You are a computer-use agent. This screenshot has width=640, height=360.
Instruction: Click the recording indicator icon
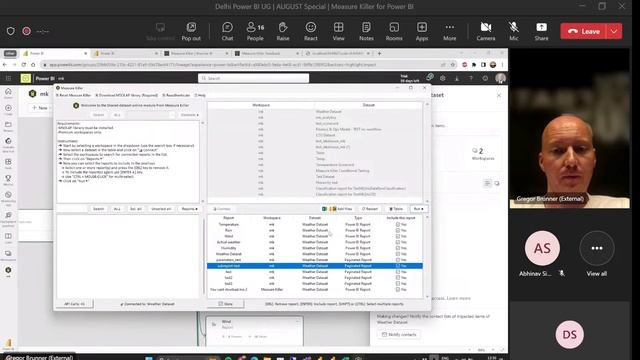point(27,31)
